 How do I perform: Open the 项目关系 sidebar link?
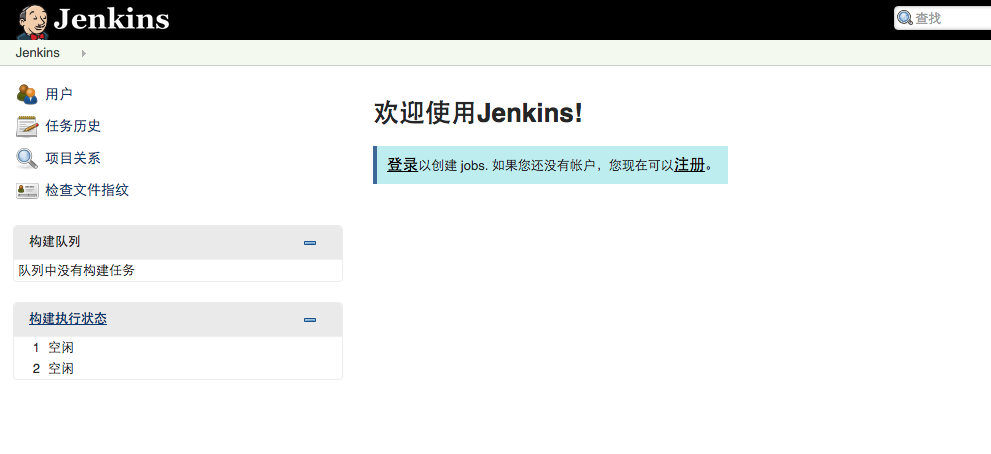(x=73, y=158)
